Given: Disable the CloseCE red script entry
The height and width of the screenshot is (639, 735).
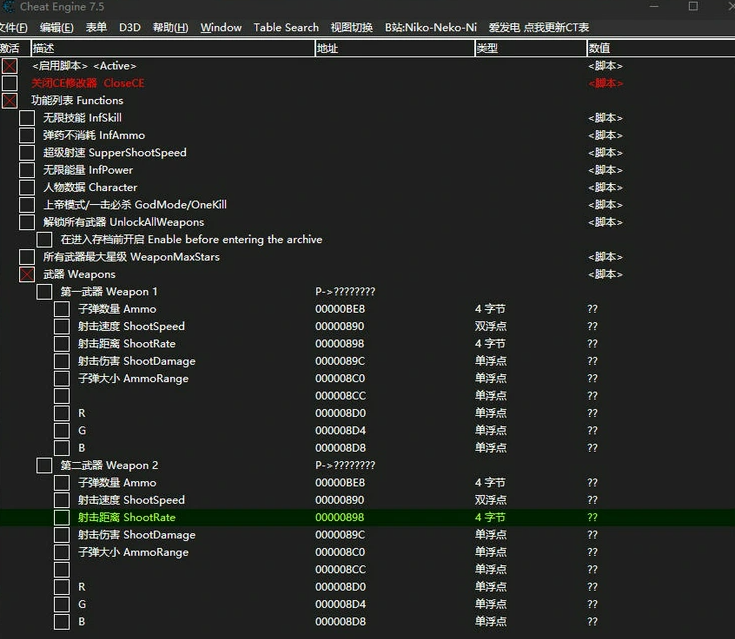Looking at the screenshot, I should [10, 83].
